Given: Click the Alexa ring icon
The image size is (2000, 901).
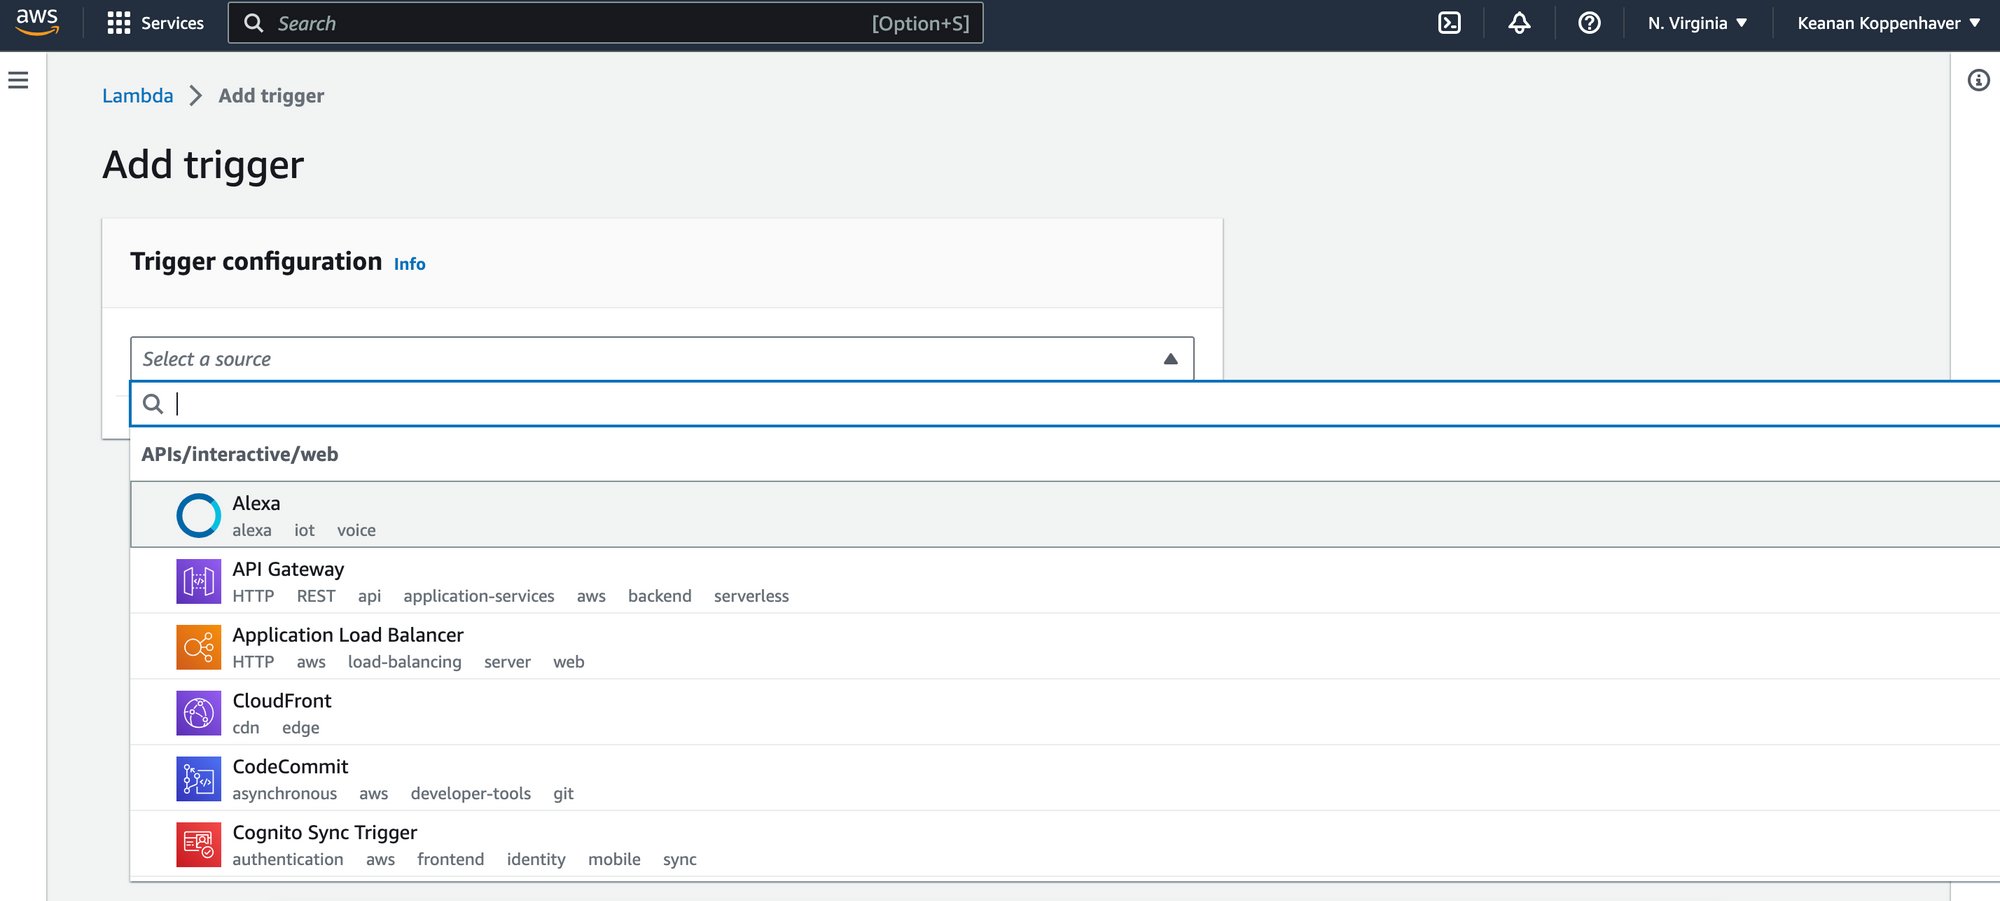Looking at the screenshot, I should [198, 515].
